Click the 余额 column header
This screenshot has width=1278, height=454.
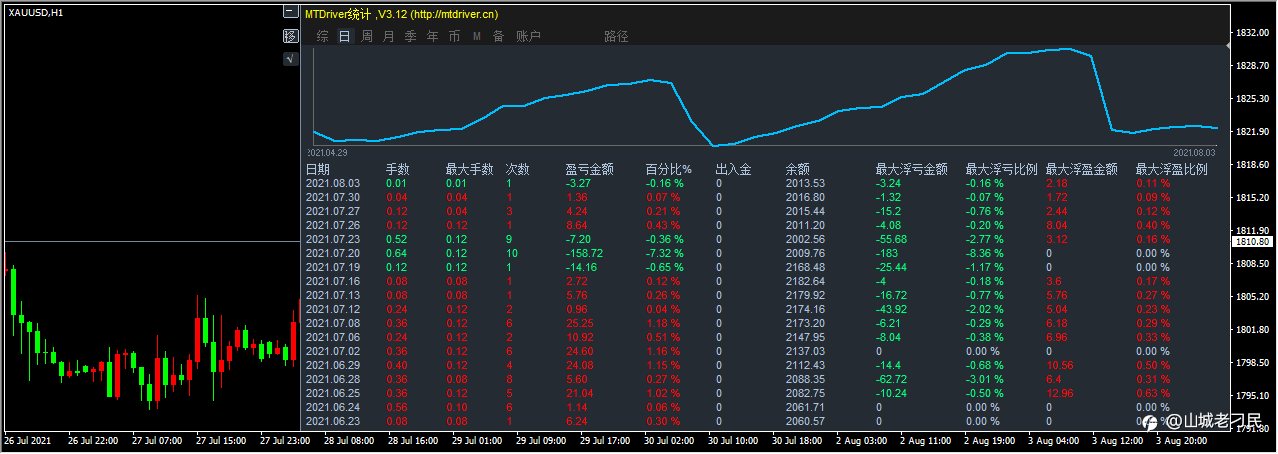pyautogui.click(x=798, y=170)
